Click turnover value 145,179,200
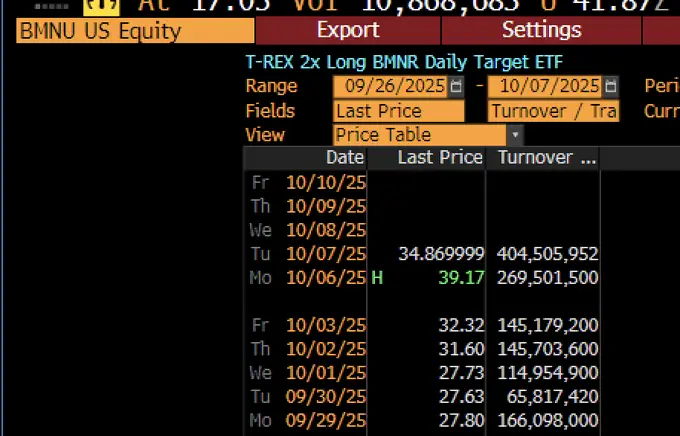Screen dimensions: 680x436 click(x=547, y=325)
